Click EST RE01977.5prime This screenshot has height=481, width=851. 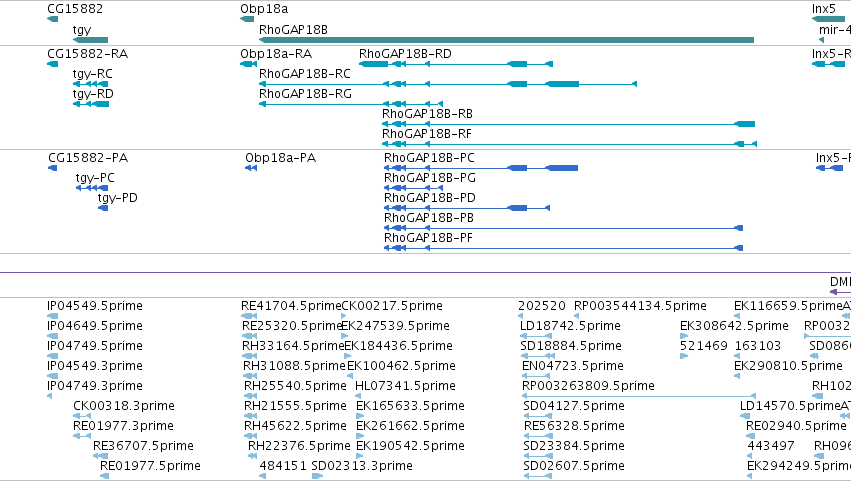click(x=150, y=467)
